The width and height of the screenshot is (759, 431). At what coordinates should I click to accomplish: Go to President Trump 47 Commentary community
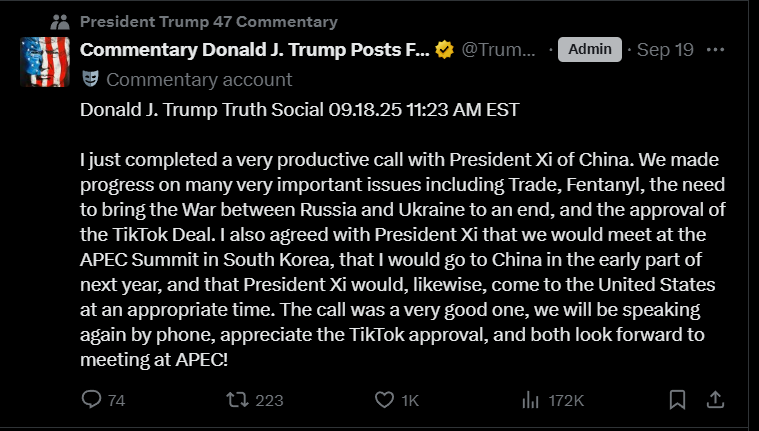(x=208, y=21)
